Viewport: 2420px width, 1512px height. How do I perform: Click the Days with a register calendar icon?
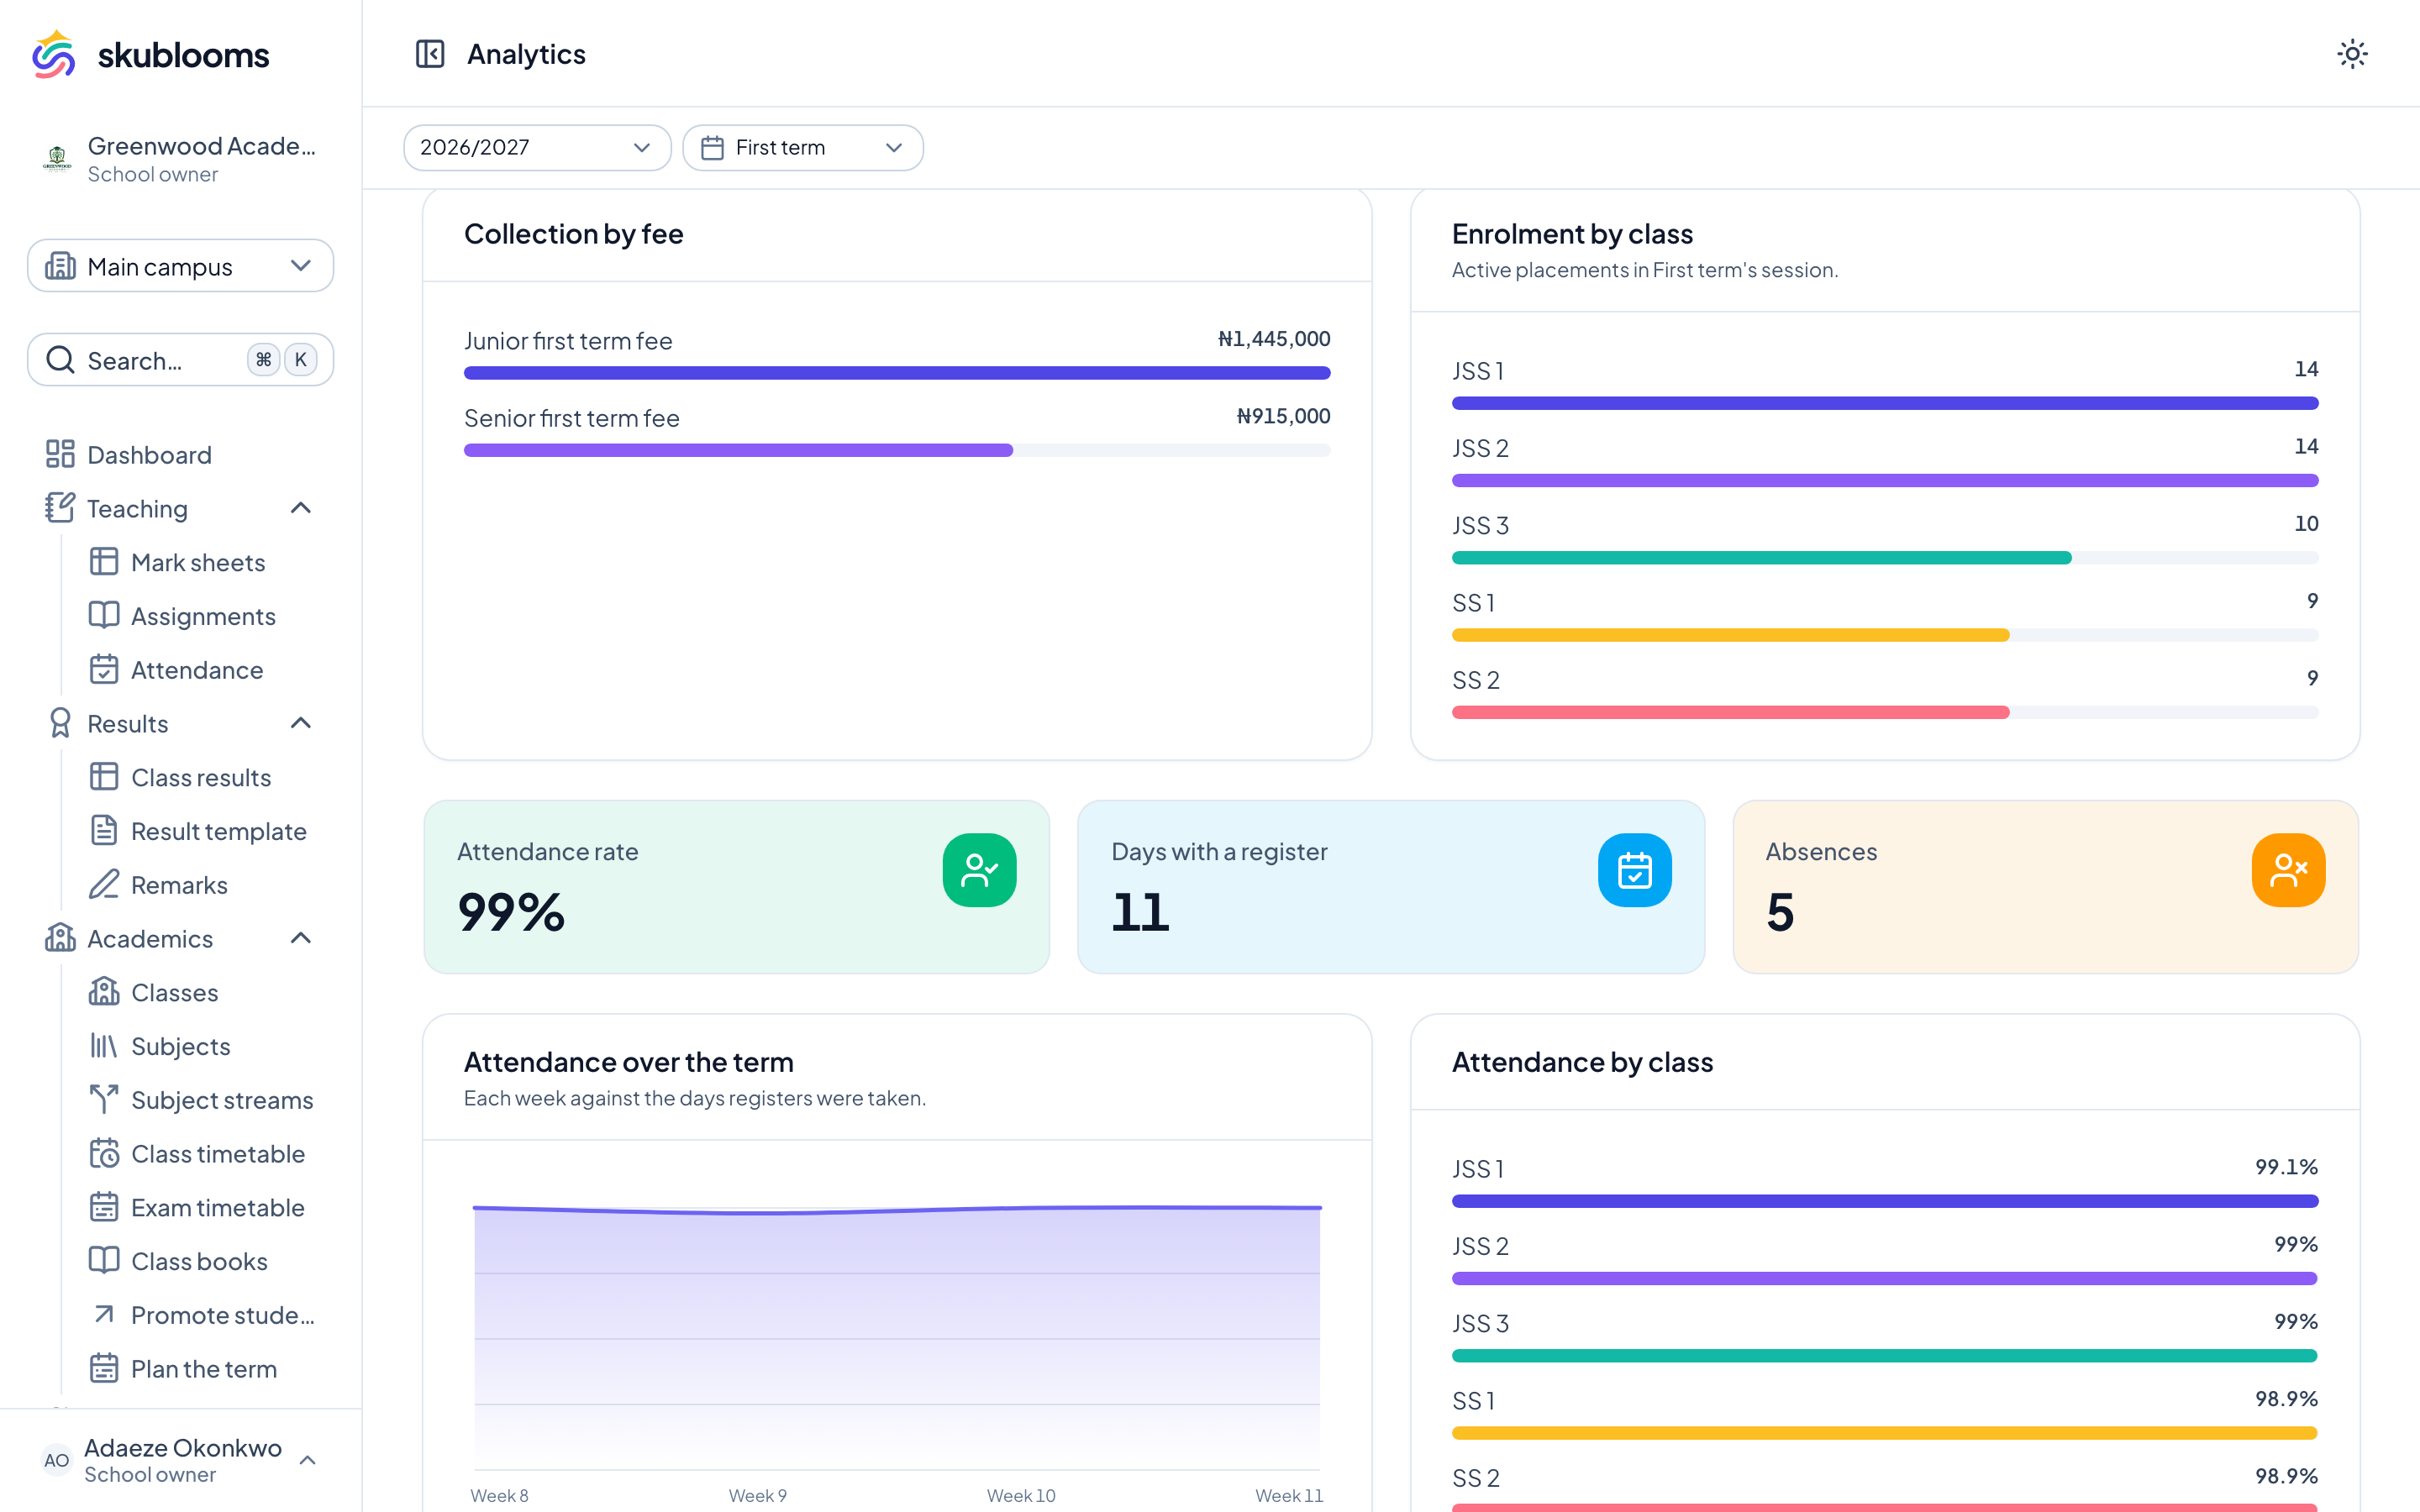coord(1634,870)
